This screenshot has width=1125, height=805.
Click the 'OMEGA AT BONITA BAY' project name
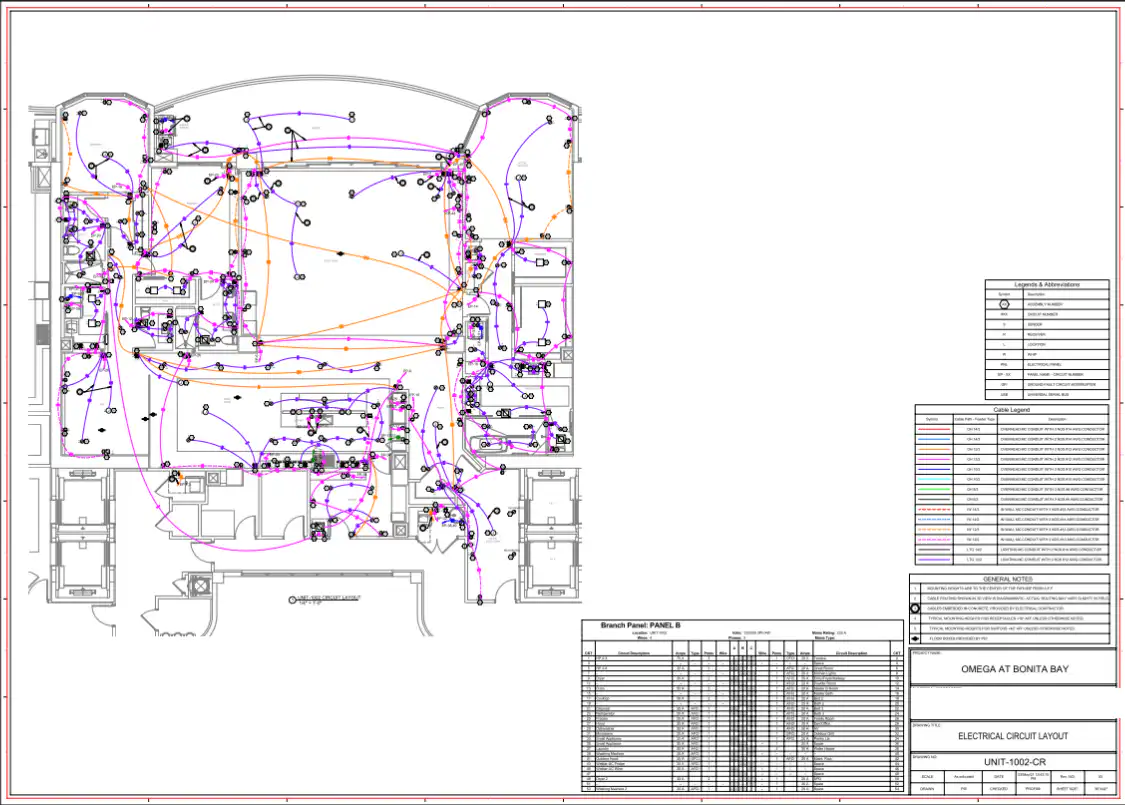point(1015,669)
